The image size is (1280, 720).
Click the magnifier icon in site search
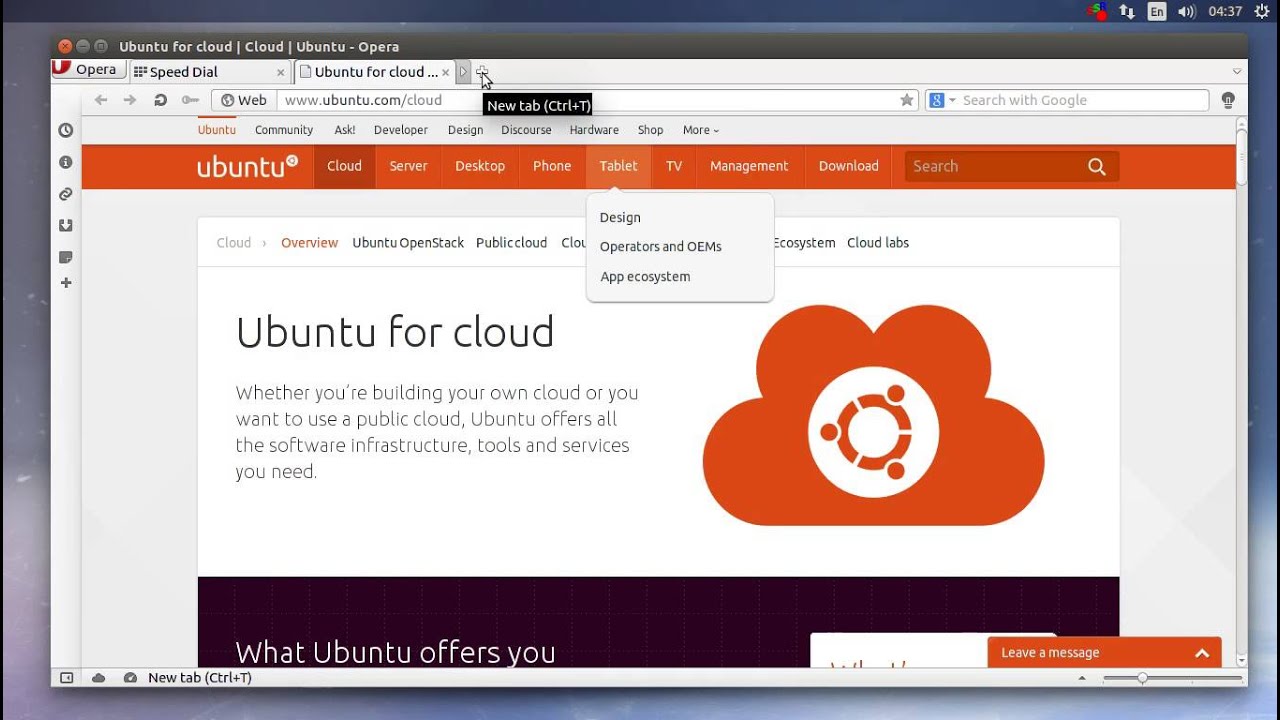click(x=1097, y=167)
